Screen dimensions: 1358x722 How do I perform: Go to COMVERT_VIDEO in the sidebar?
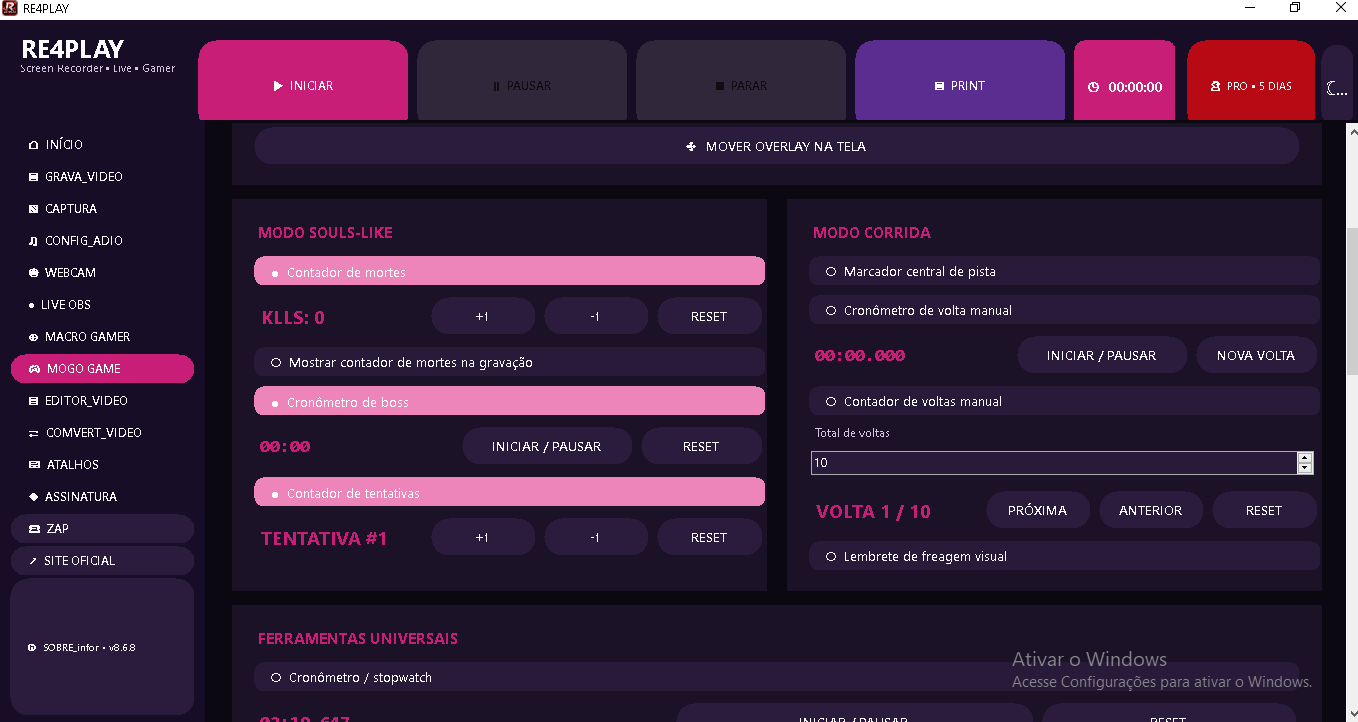102,433
